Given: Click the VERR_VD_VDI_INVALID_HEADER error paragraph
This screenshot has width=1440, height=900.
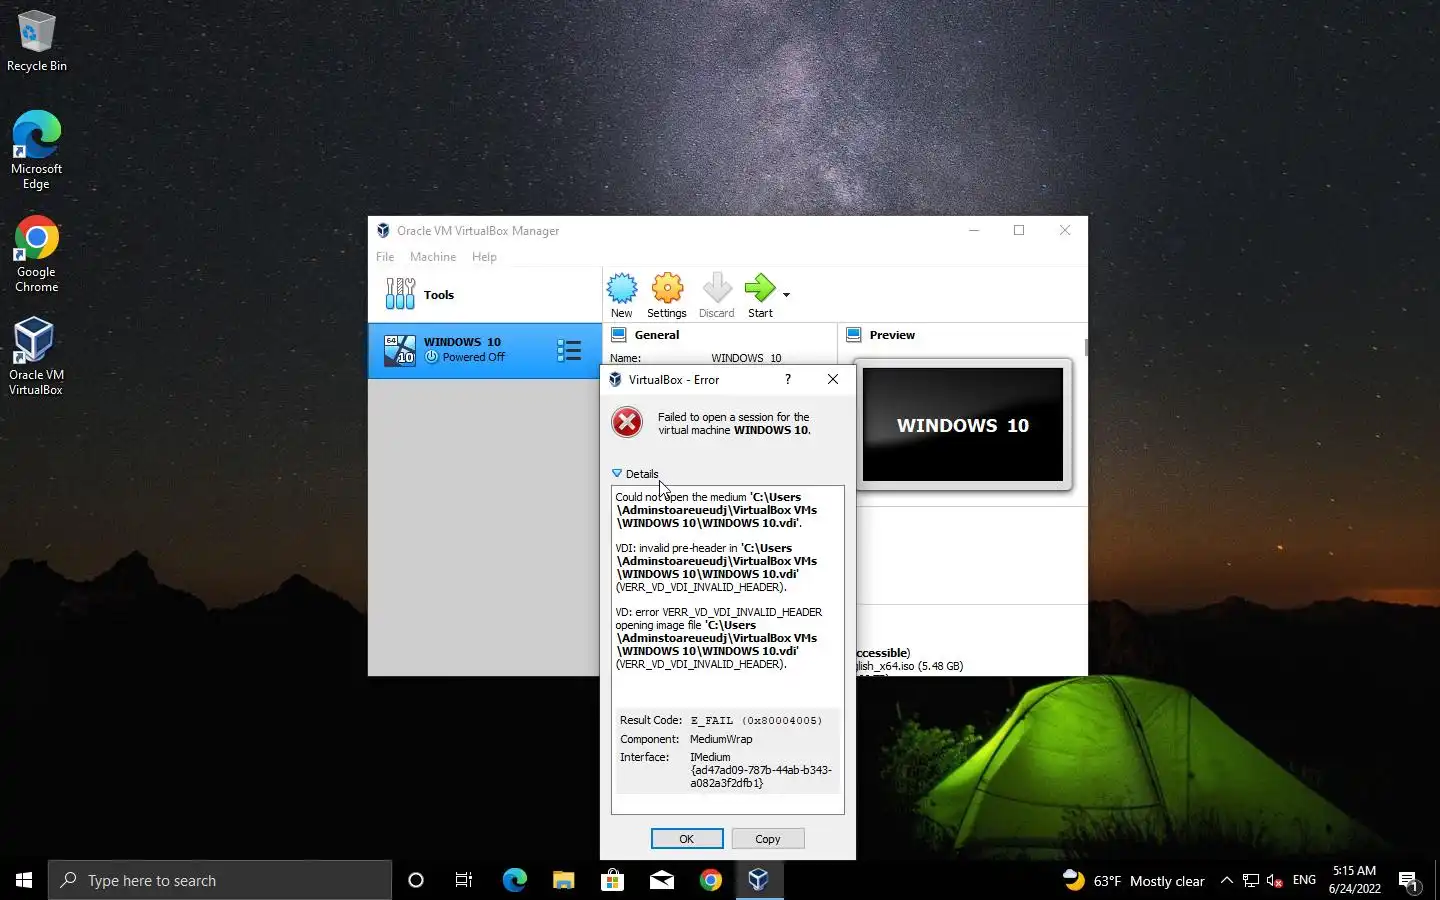Looking at the screenshot, I should click(x=719, y=638).
